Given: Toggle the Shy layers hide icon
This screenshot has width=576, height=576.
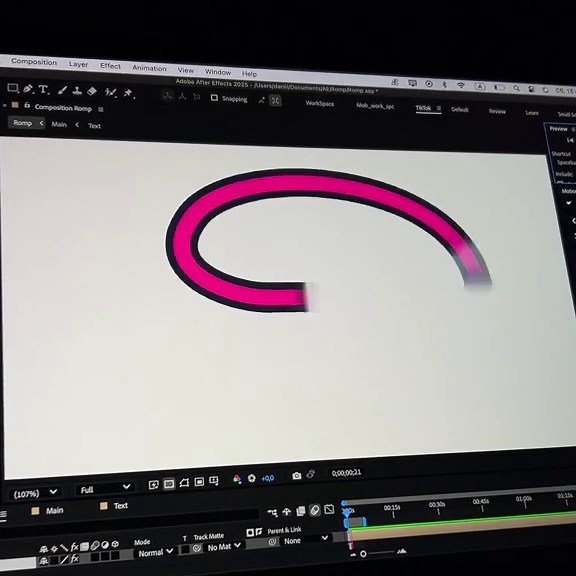Looking at the screenshot, I should [x=287, y=511].
